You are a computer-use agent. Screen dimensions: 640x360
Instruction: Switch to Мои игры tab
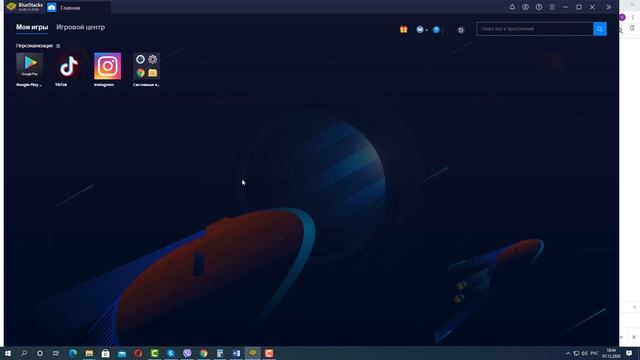pyautogui.click(x=32, y=27)
